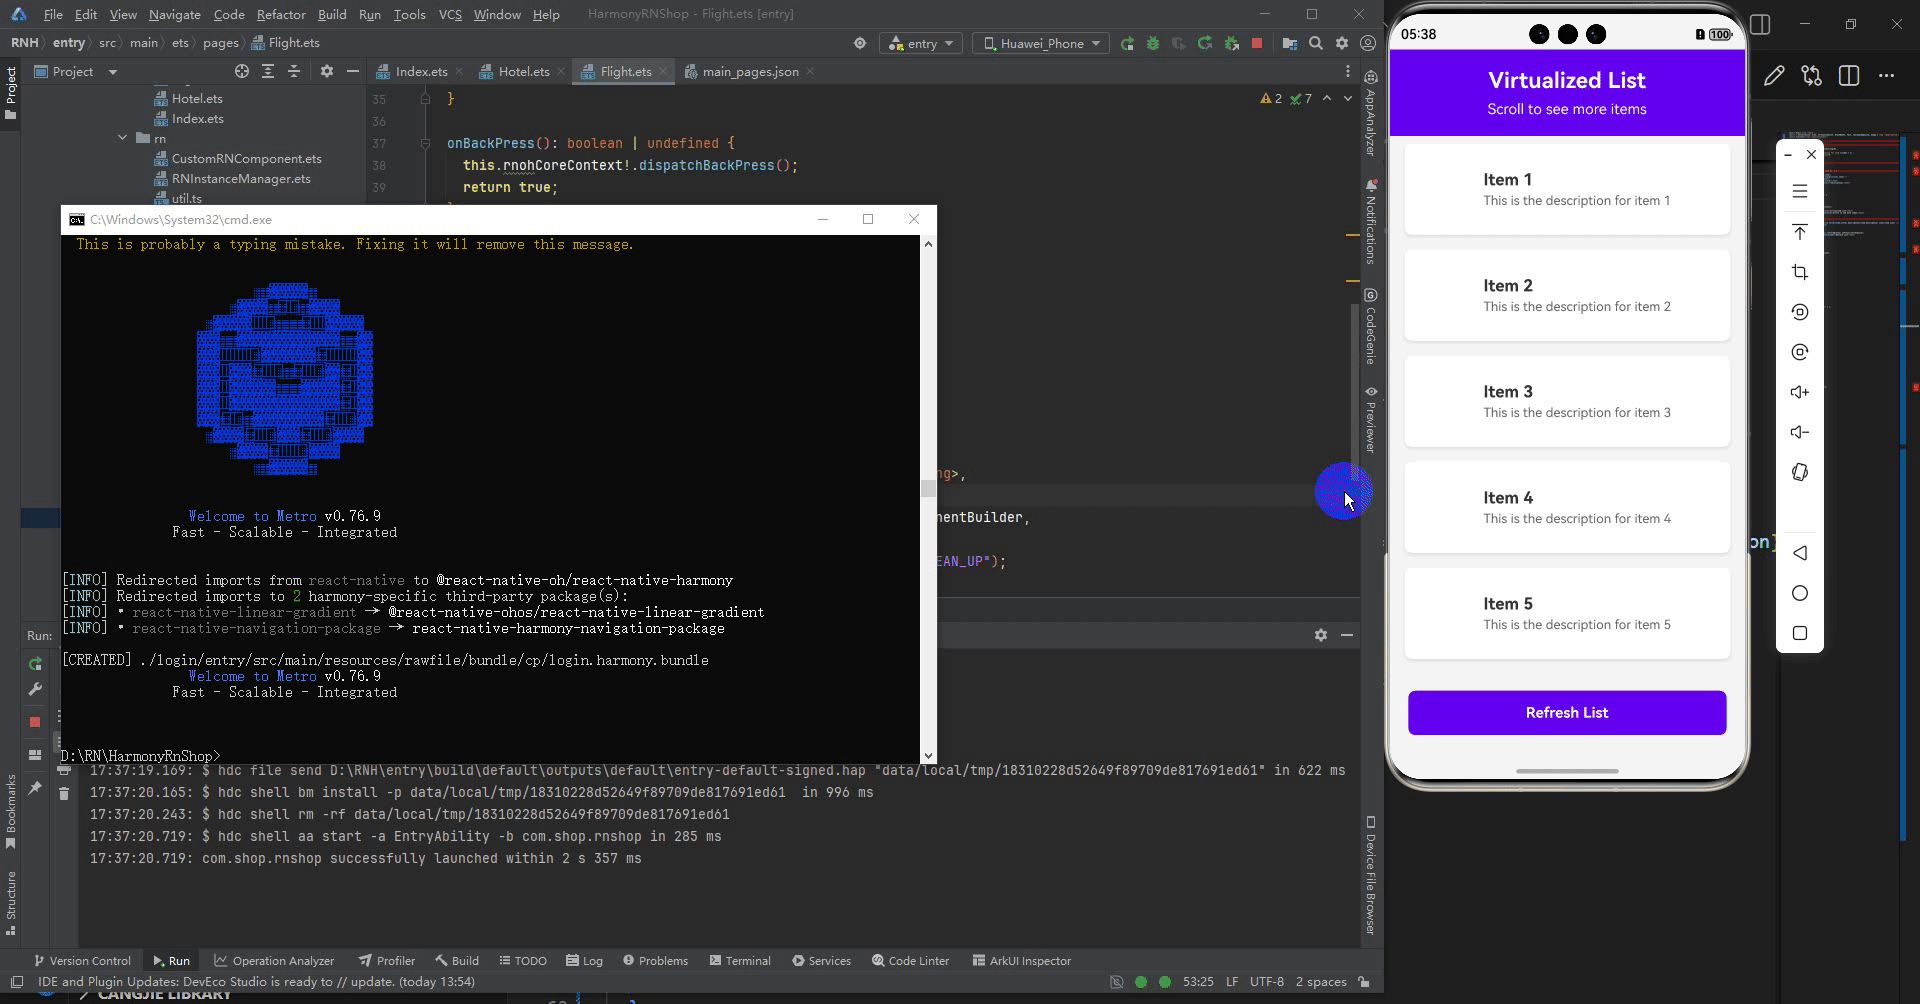Open the Problems tool window tab
Screen dimensions: 1920x1004
(x=655, y=960)
